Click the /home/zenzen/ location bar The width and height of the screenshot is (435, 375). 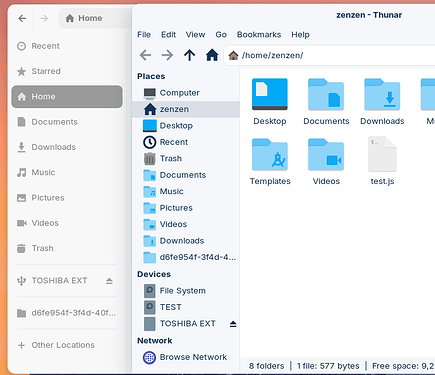pos(329,55)
